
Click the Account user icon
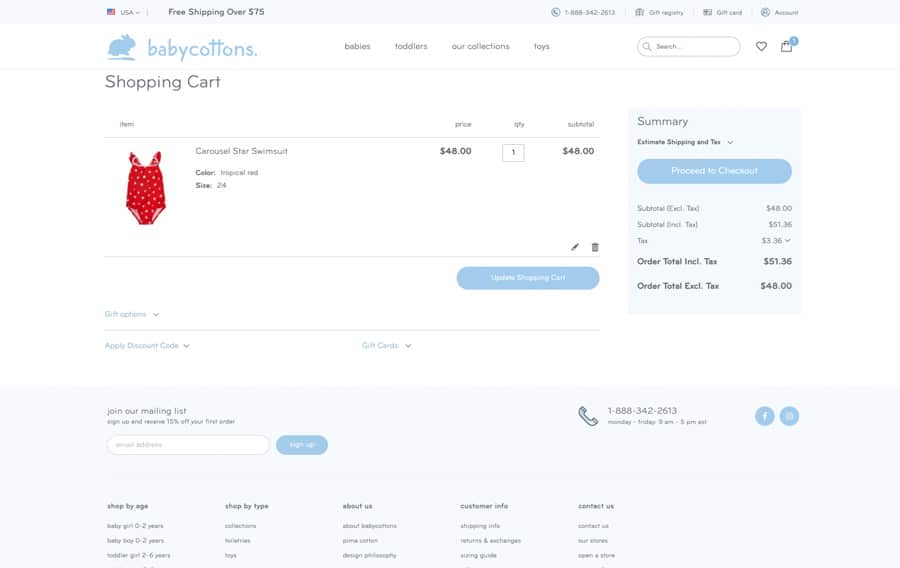pos(766,13)
